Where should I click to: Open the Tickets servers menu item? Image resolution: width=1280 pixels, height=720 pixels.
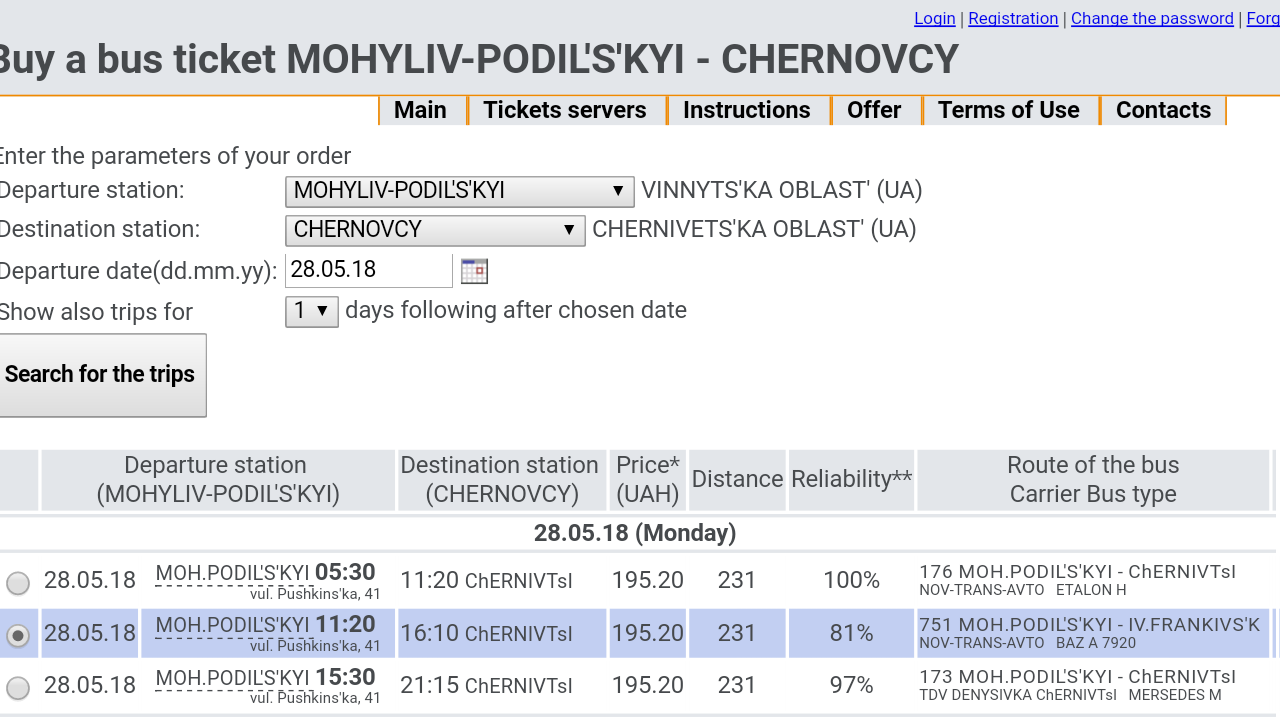coord(565,110)
